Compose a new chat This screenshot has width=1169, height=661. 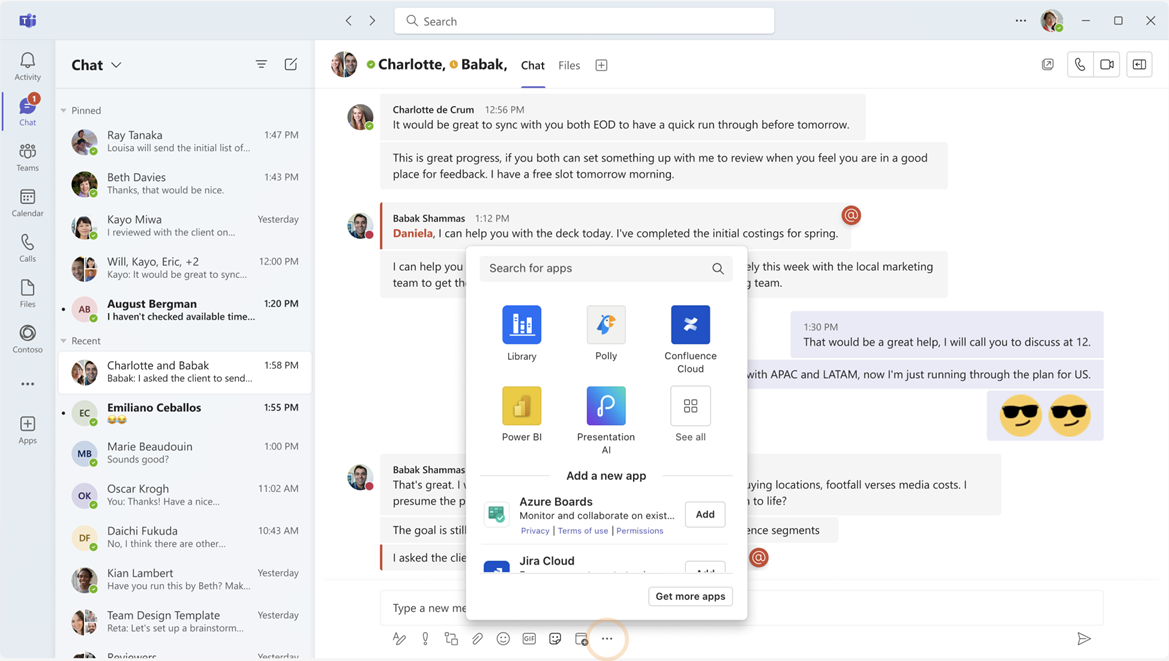pyautogui.click(x=291, y=65)
